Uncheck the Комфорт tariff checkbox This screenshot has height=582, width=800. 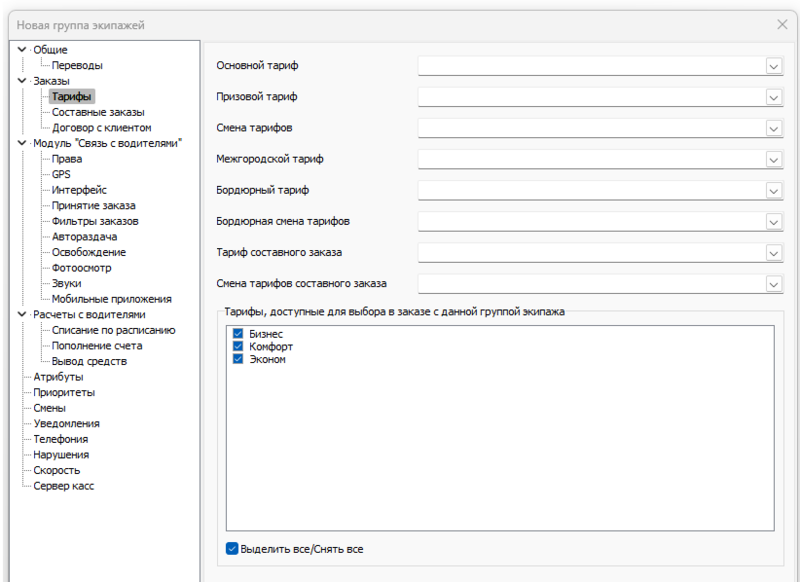tap(238, 346)
